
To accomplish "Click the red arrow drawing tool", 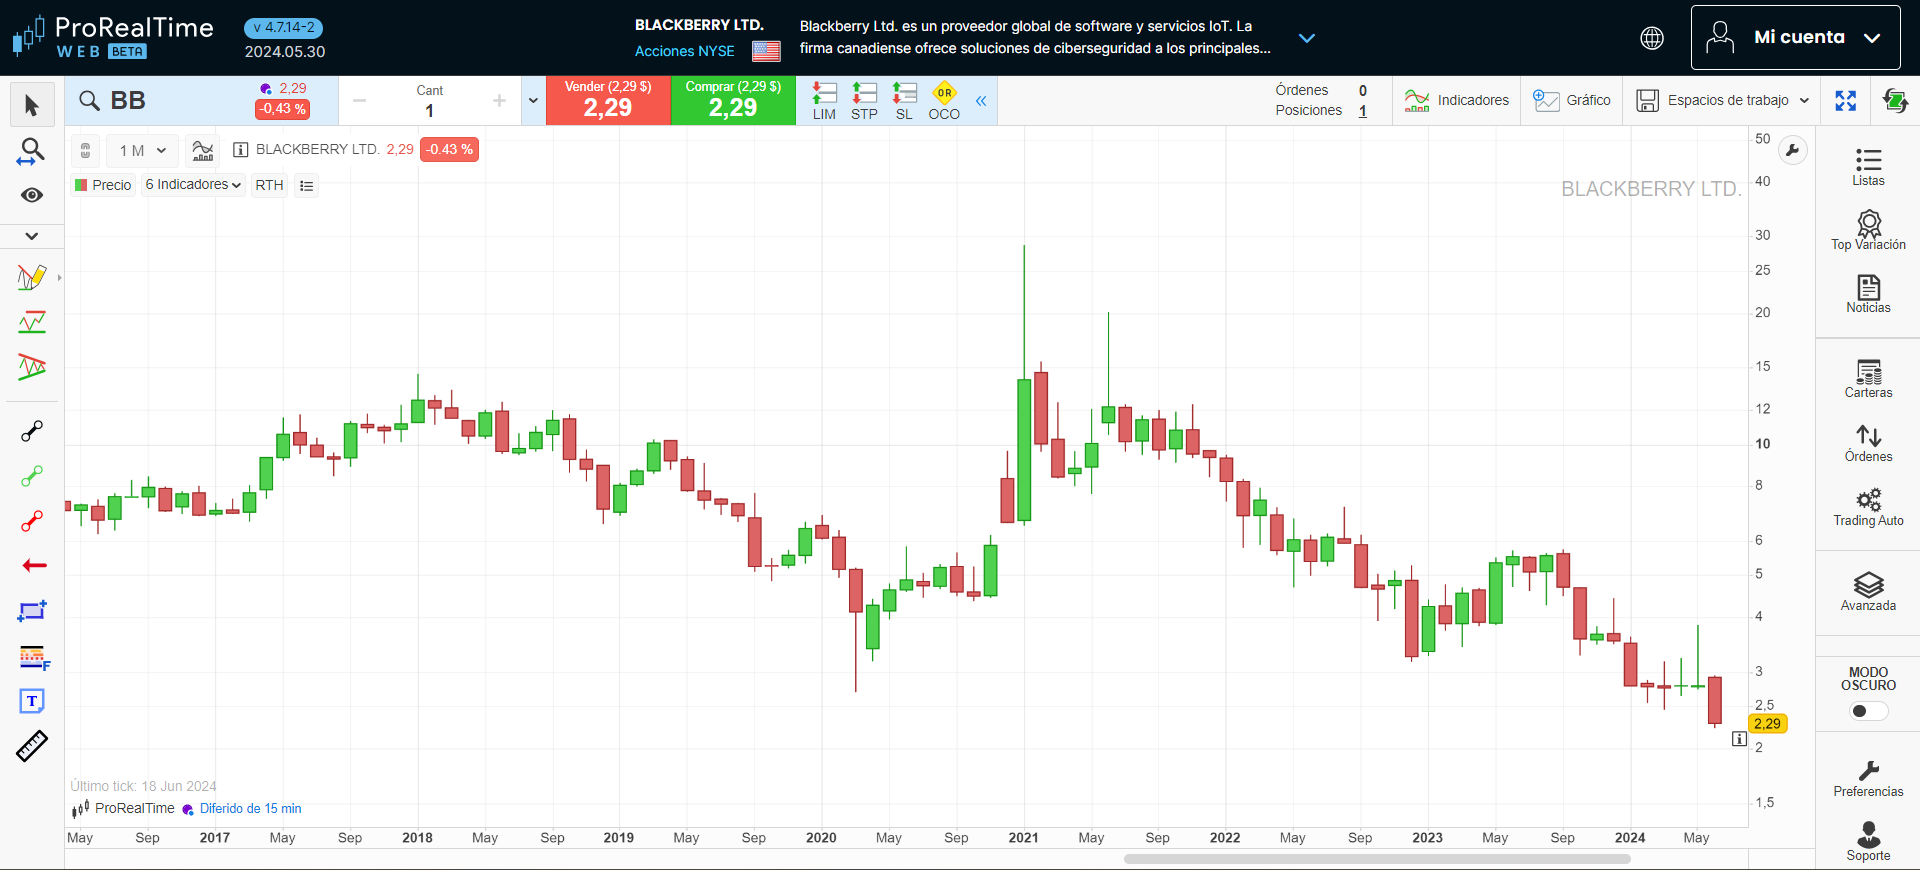I will (34, 566).
